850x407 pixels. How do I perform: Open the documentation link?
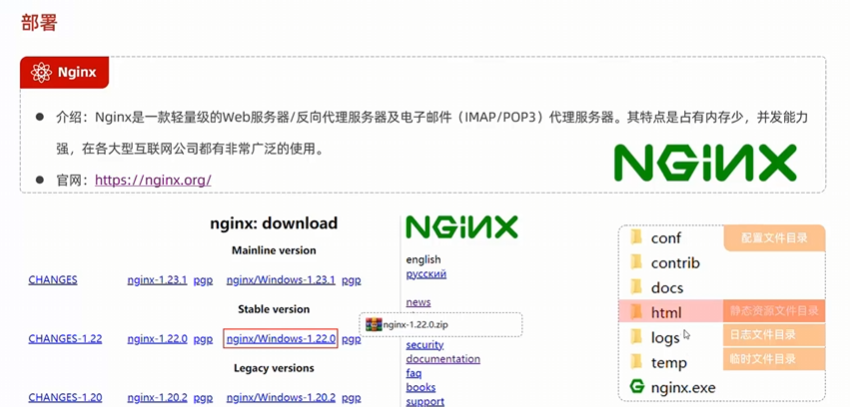[443, 359]
